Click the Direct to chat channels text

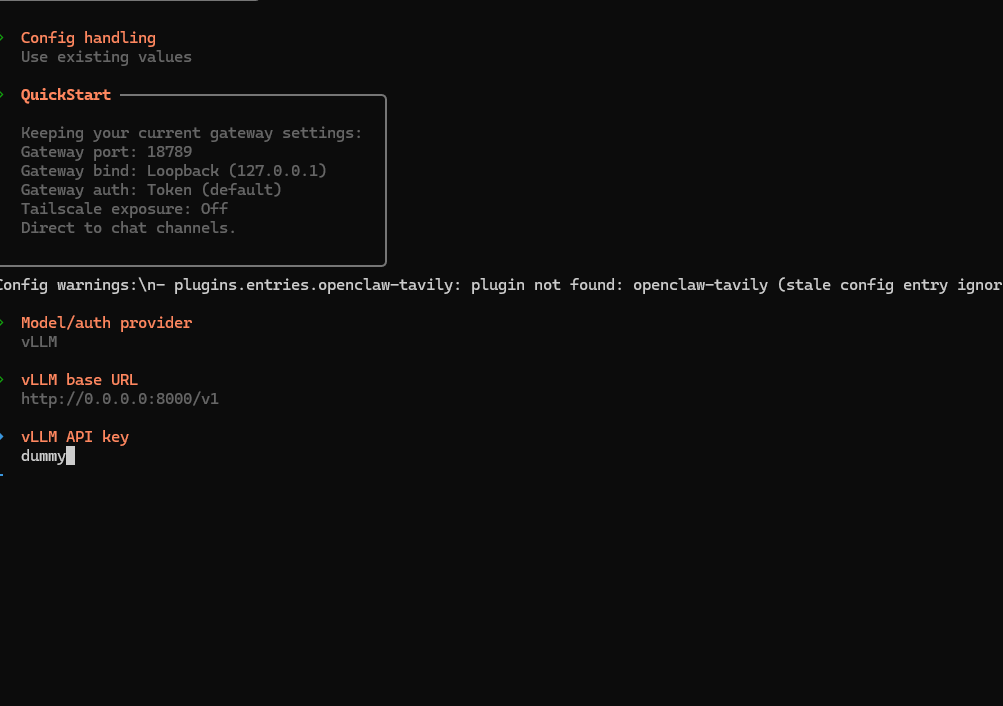[128, 228]
